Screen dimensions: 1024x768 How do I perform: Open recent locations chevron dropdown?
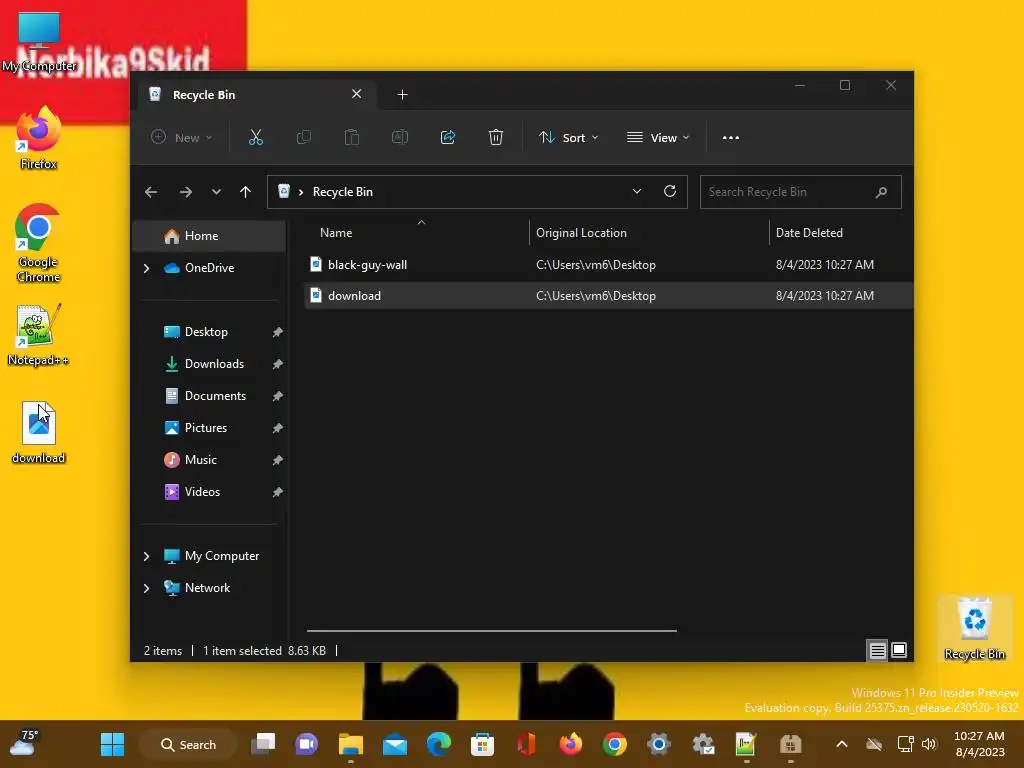pyautogui.click(x=216, y=192)
